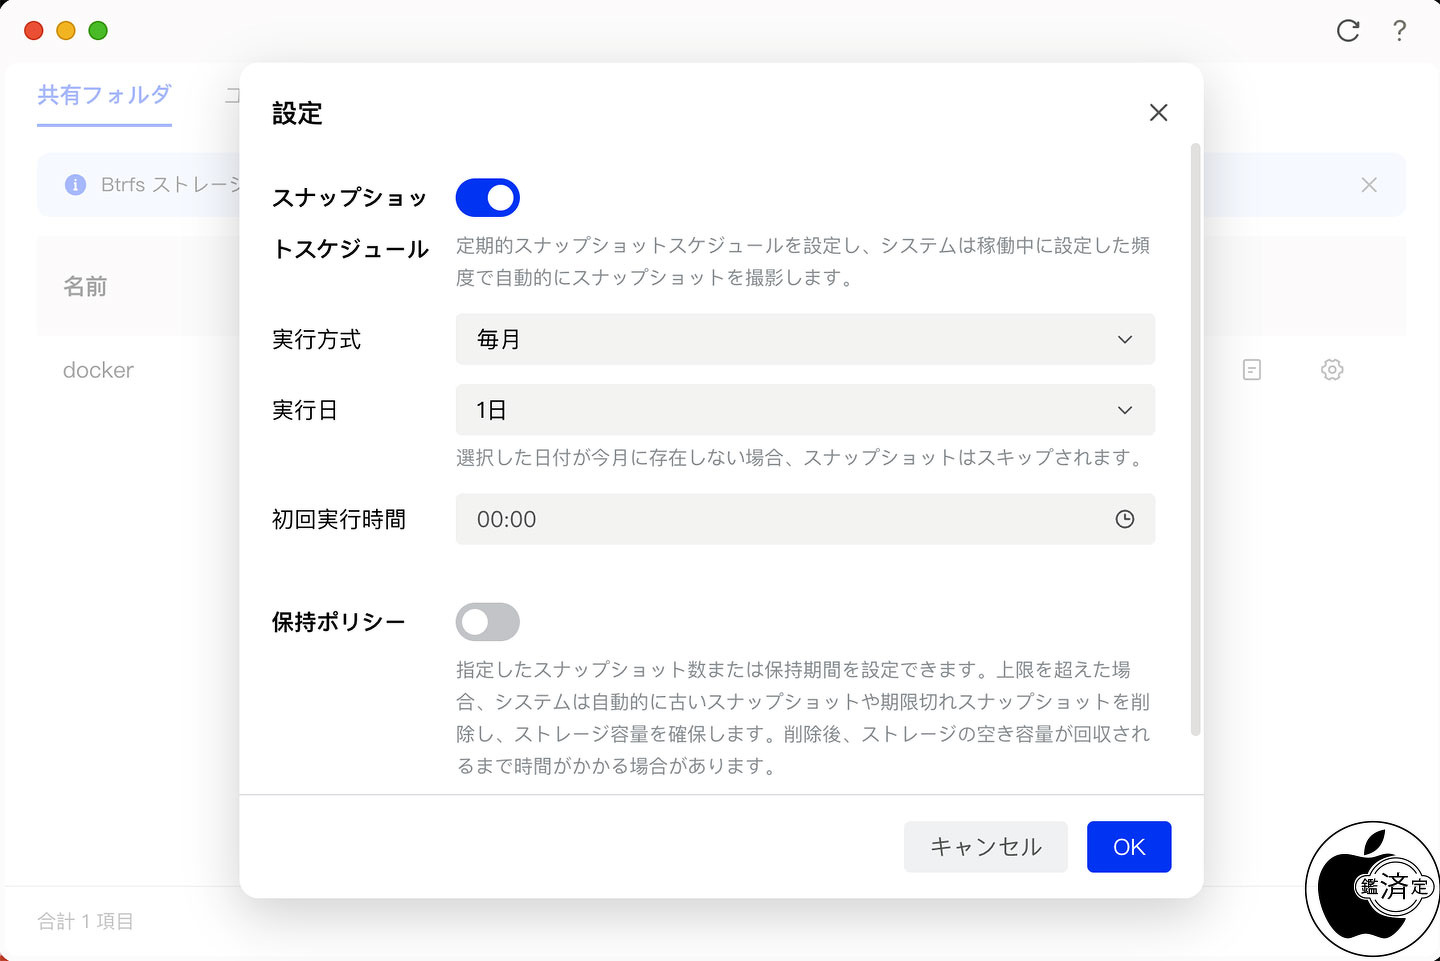Open docker folder settings gear icon
1440x961 pixels.
(x=1332, y=370)
